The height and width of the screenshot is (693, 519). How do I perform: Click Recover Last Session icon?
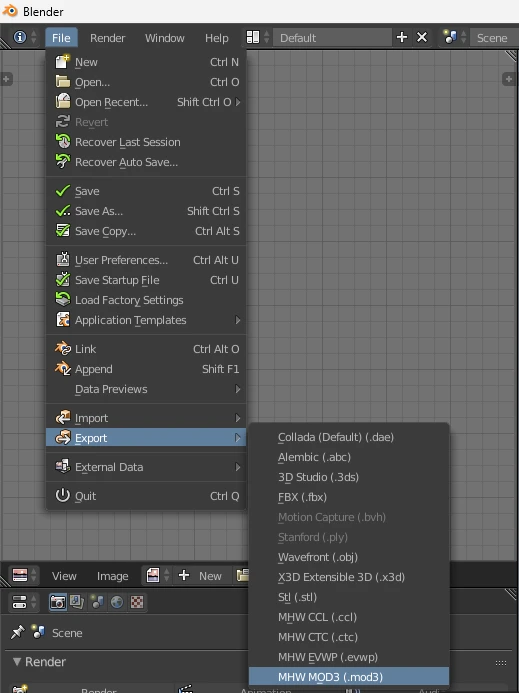click(x=62, y=142)
